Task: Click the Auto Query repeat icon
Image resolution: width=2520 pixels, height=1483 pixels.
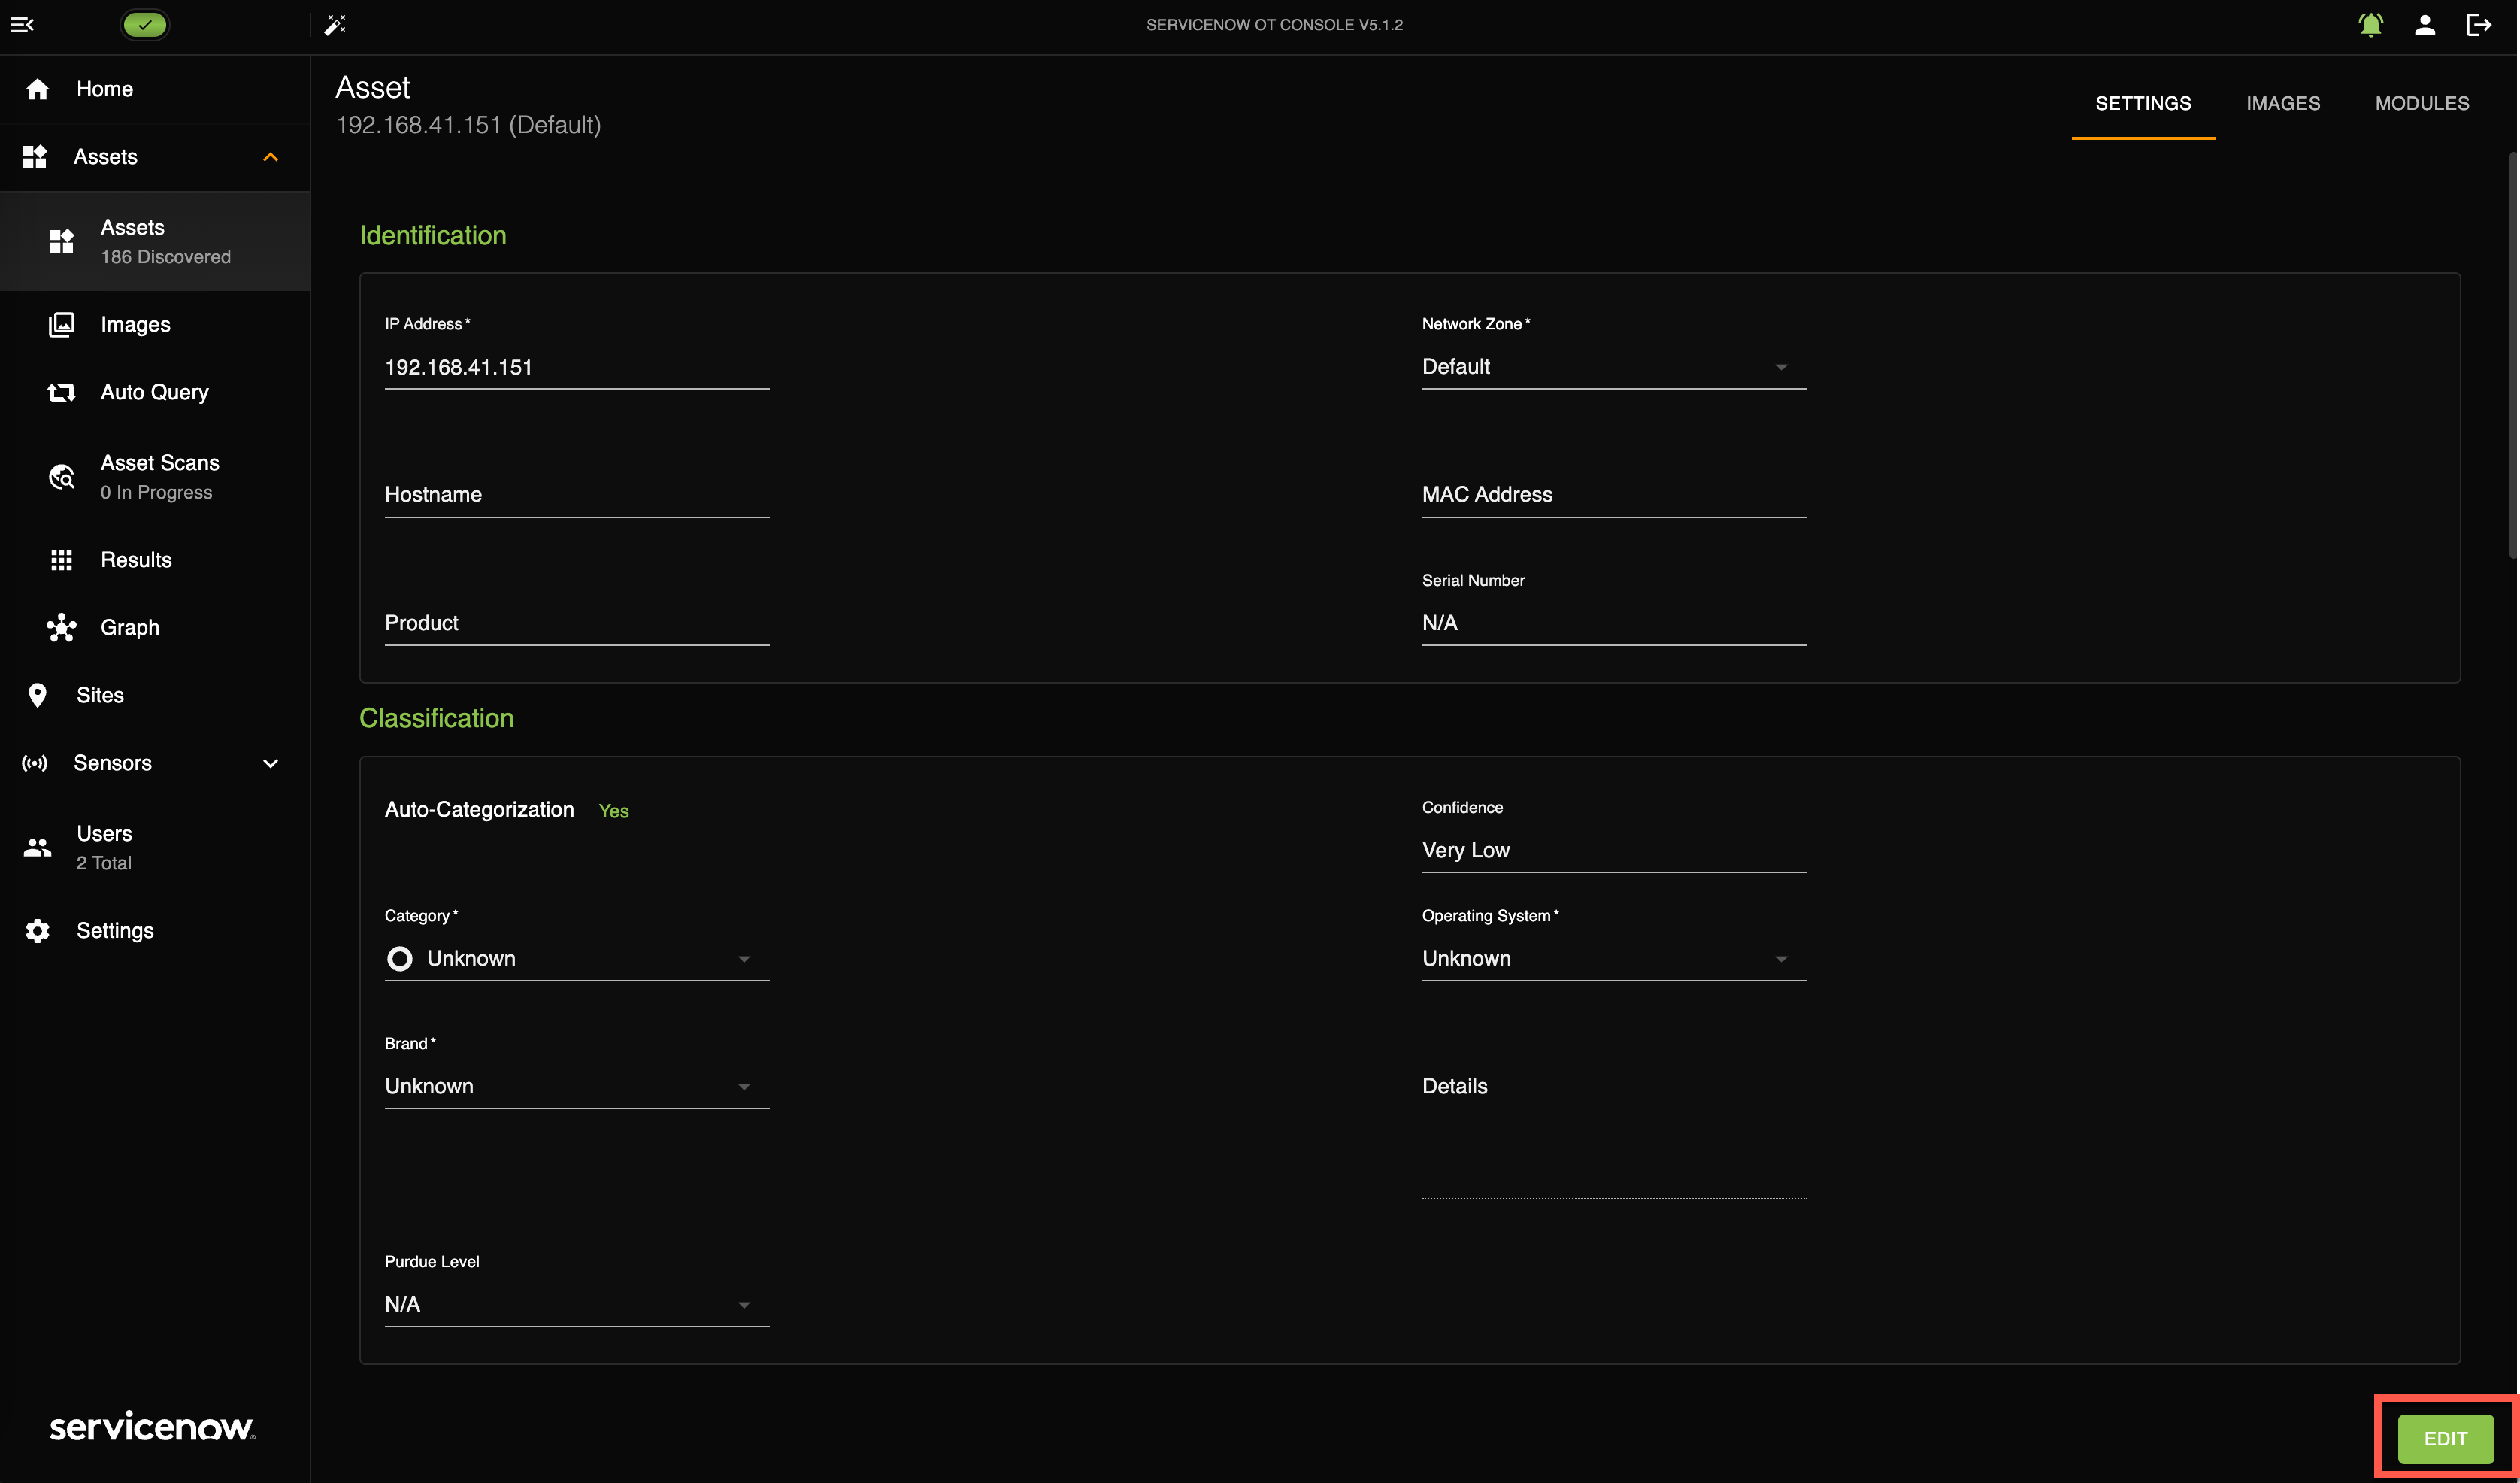Action: click(x=62, y=392)
